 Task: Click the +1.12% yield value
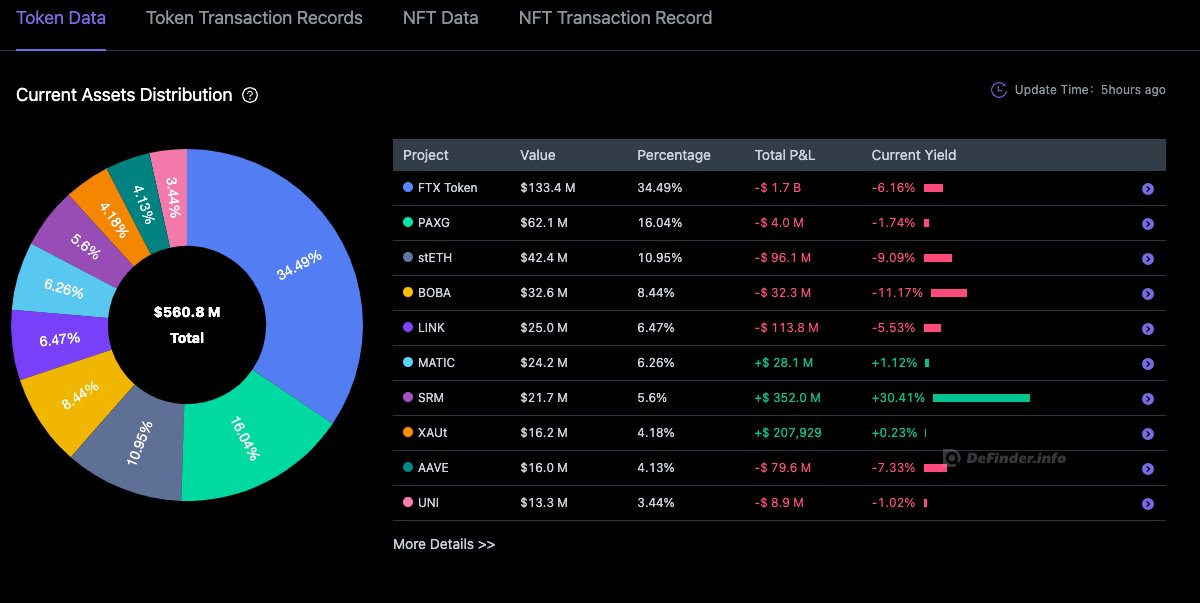coord(894,363)
